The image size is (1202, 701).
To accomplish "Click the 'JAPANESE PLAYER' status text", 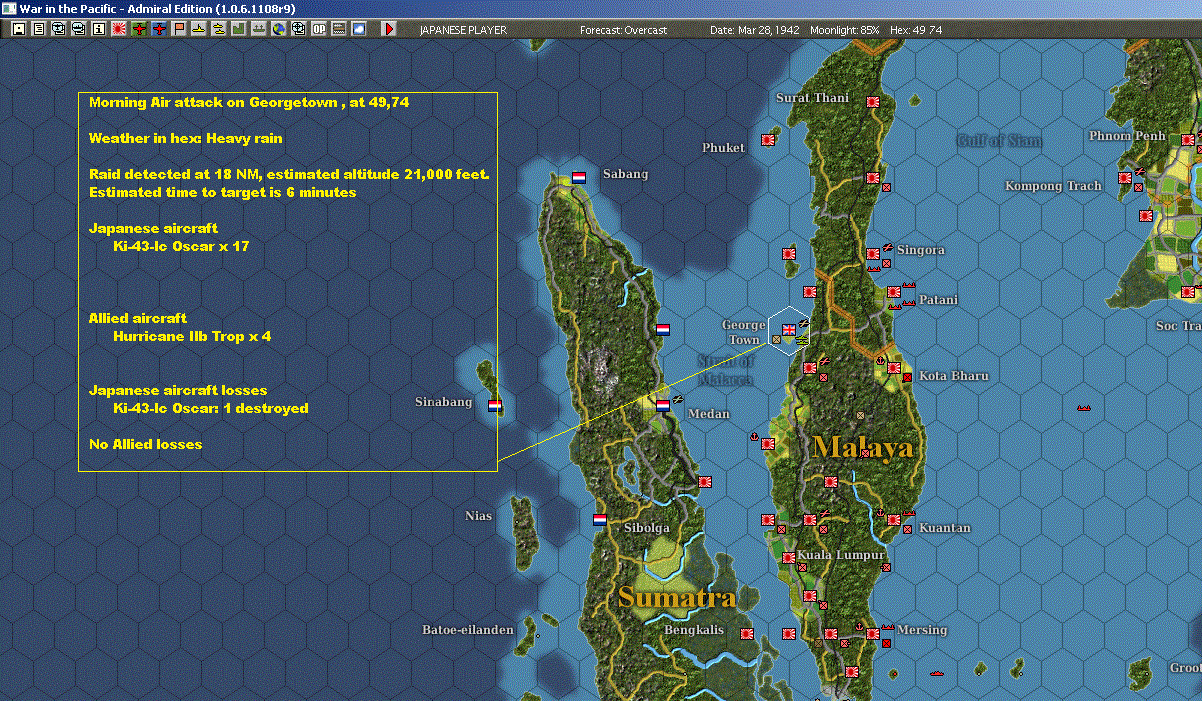I will (463, 30).
